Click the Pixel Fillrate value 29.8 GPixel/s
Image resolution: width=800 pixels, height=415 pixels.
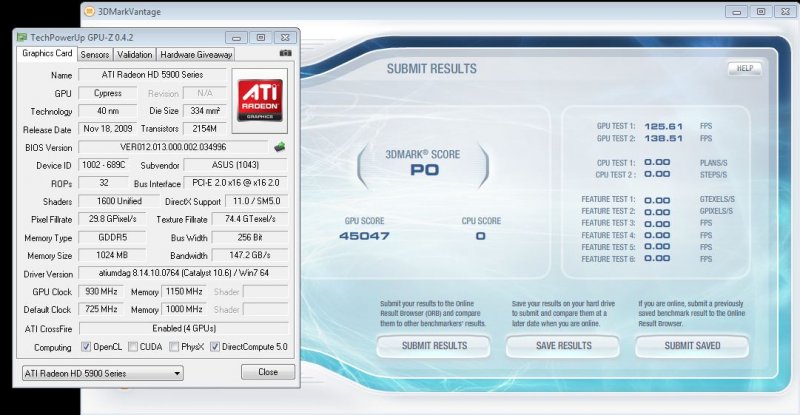(112, 219)
